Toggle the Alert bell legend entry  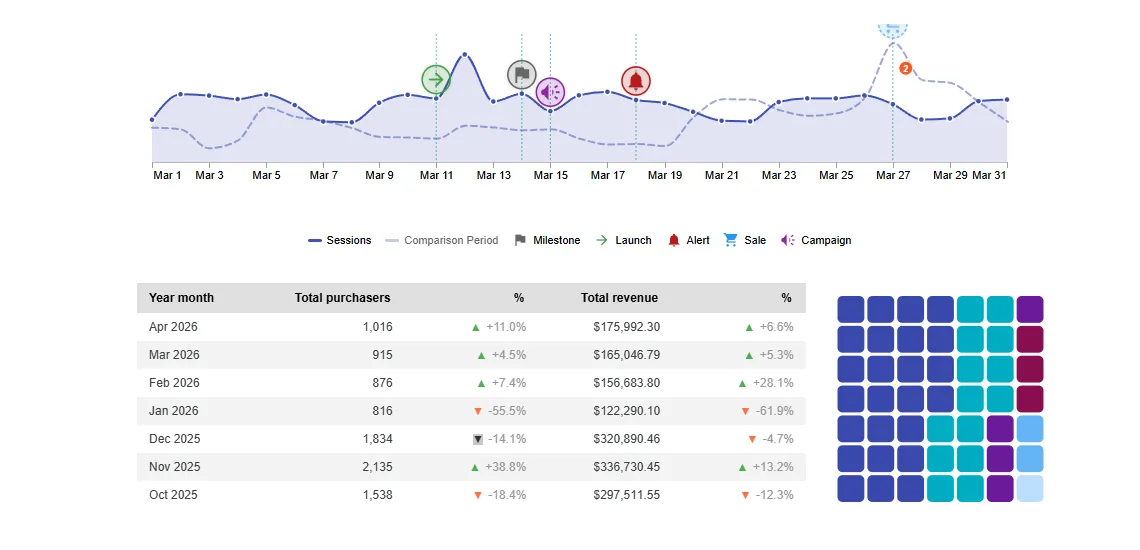click(x=689, y=240)
